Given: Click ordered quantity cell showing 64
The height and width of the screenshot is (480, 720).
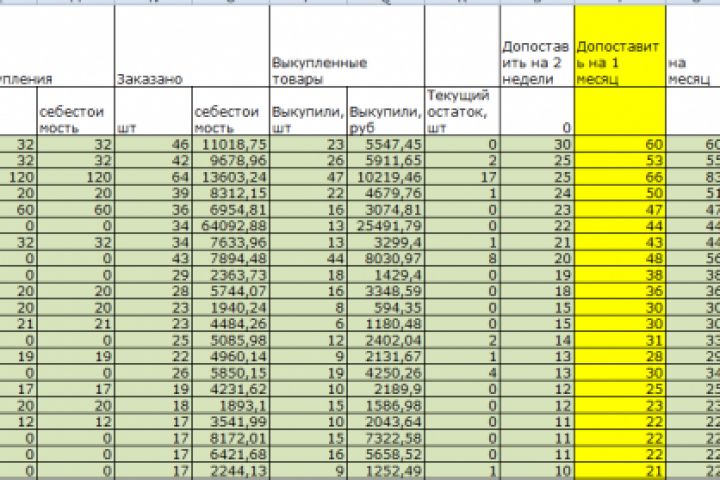Looking at the screenshot, I should [x=153, y=177].
